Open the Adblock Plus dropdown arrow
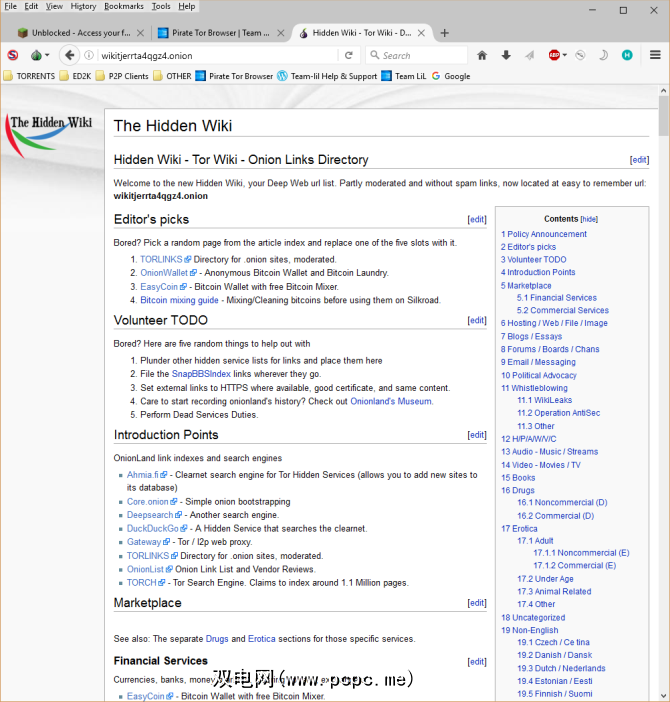Viewport: 670px width, 702px height. click(x=565, y=56)
